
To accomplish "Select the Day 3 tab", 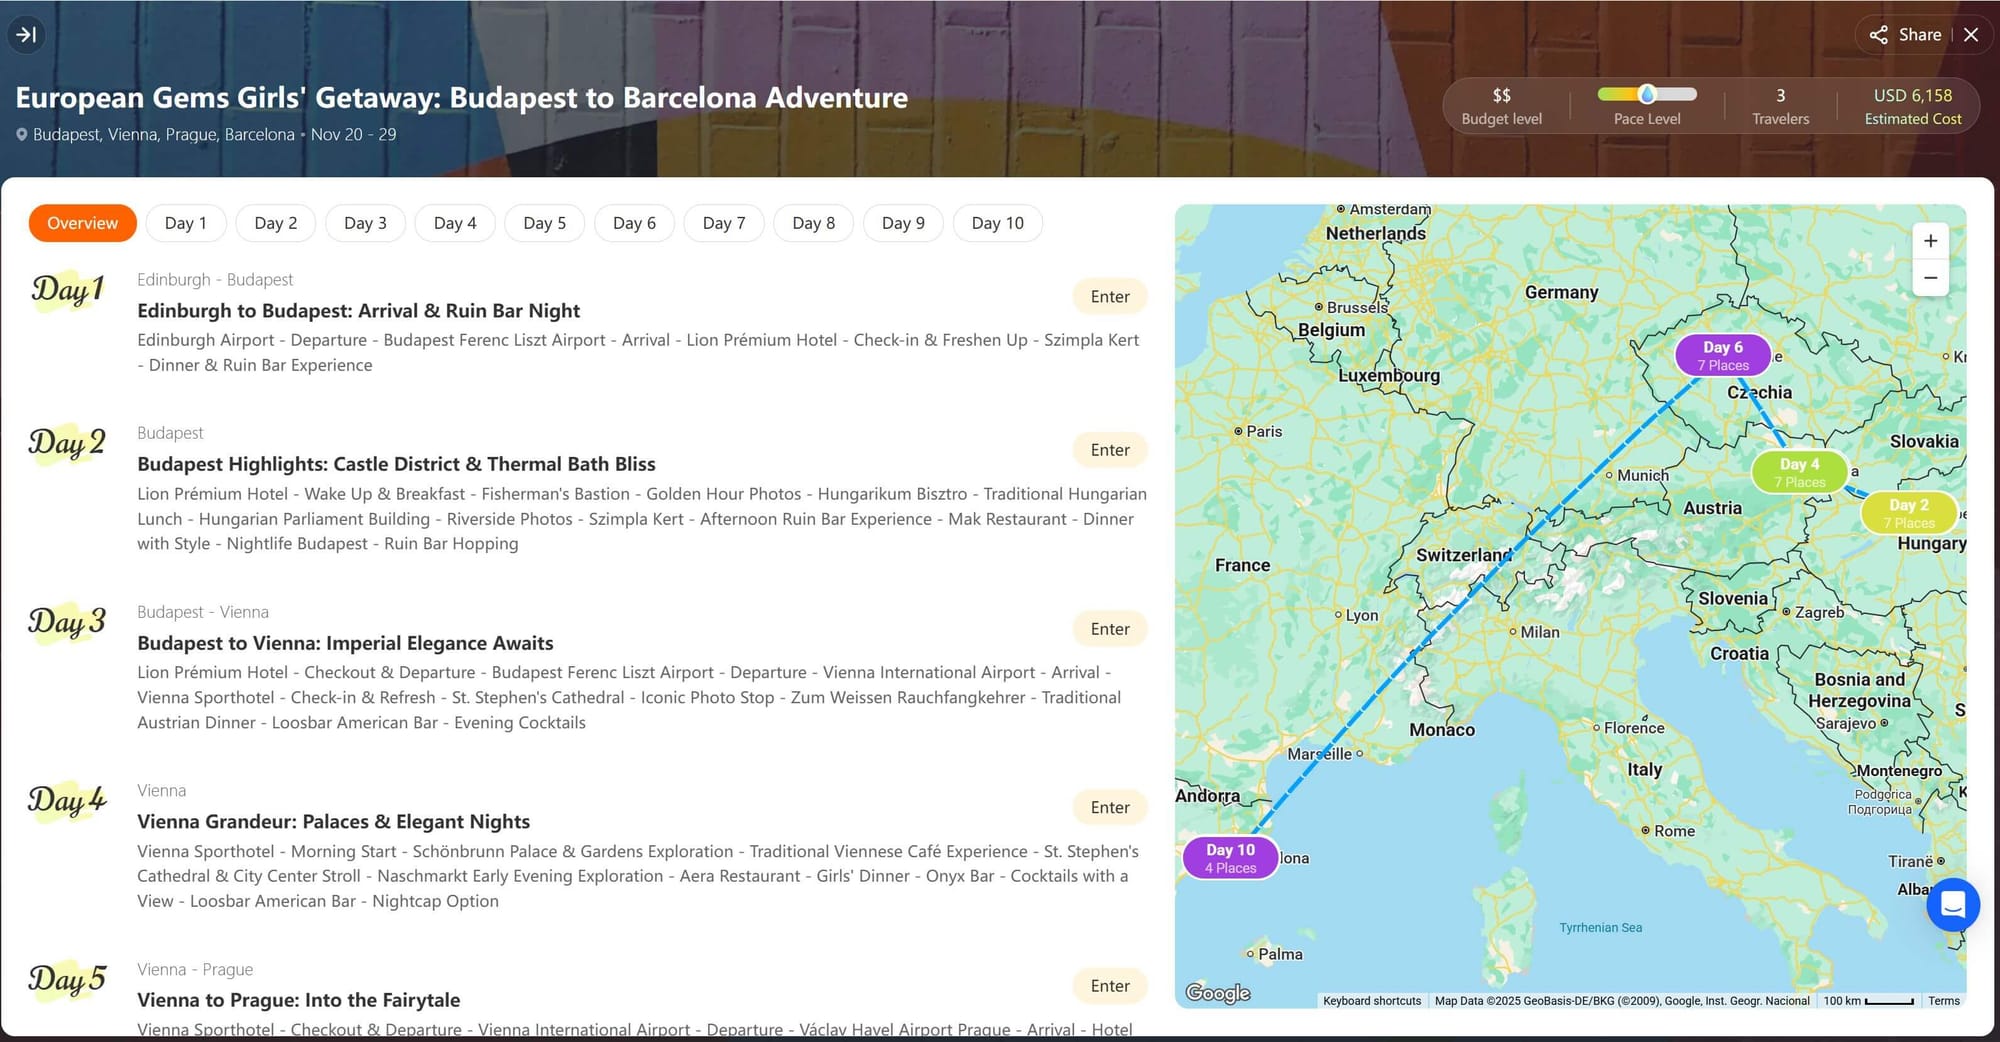I will pos(365,223).
